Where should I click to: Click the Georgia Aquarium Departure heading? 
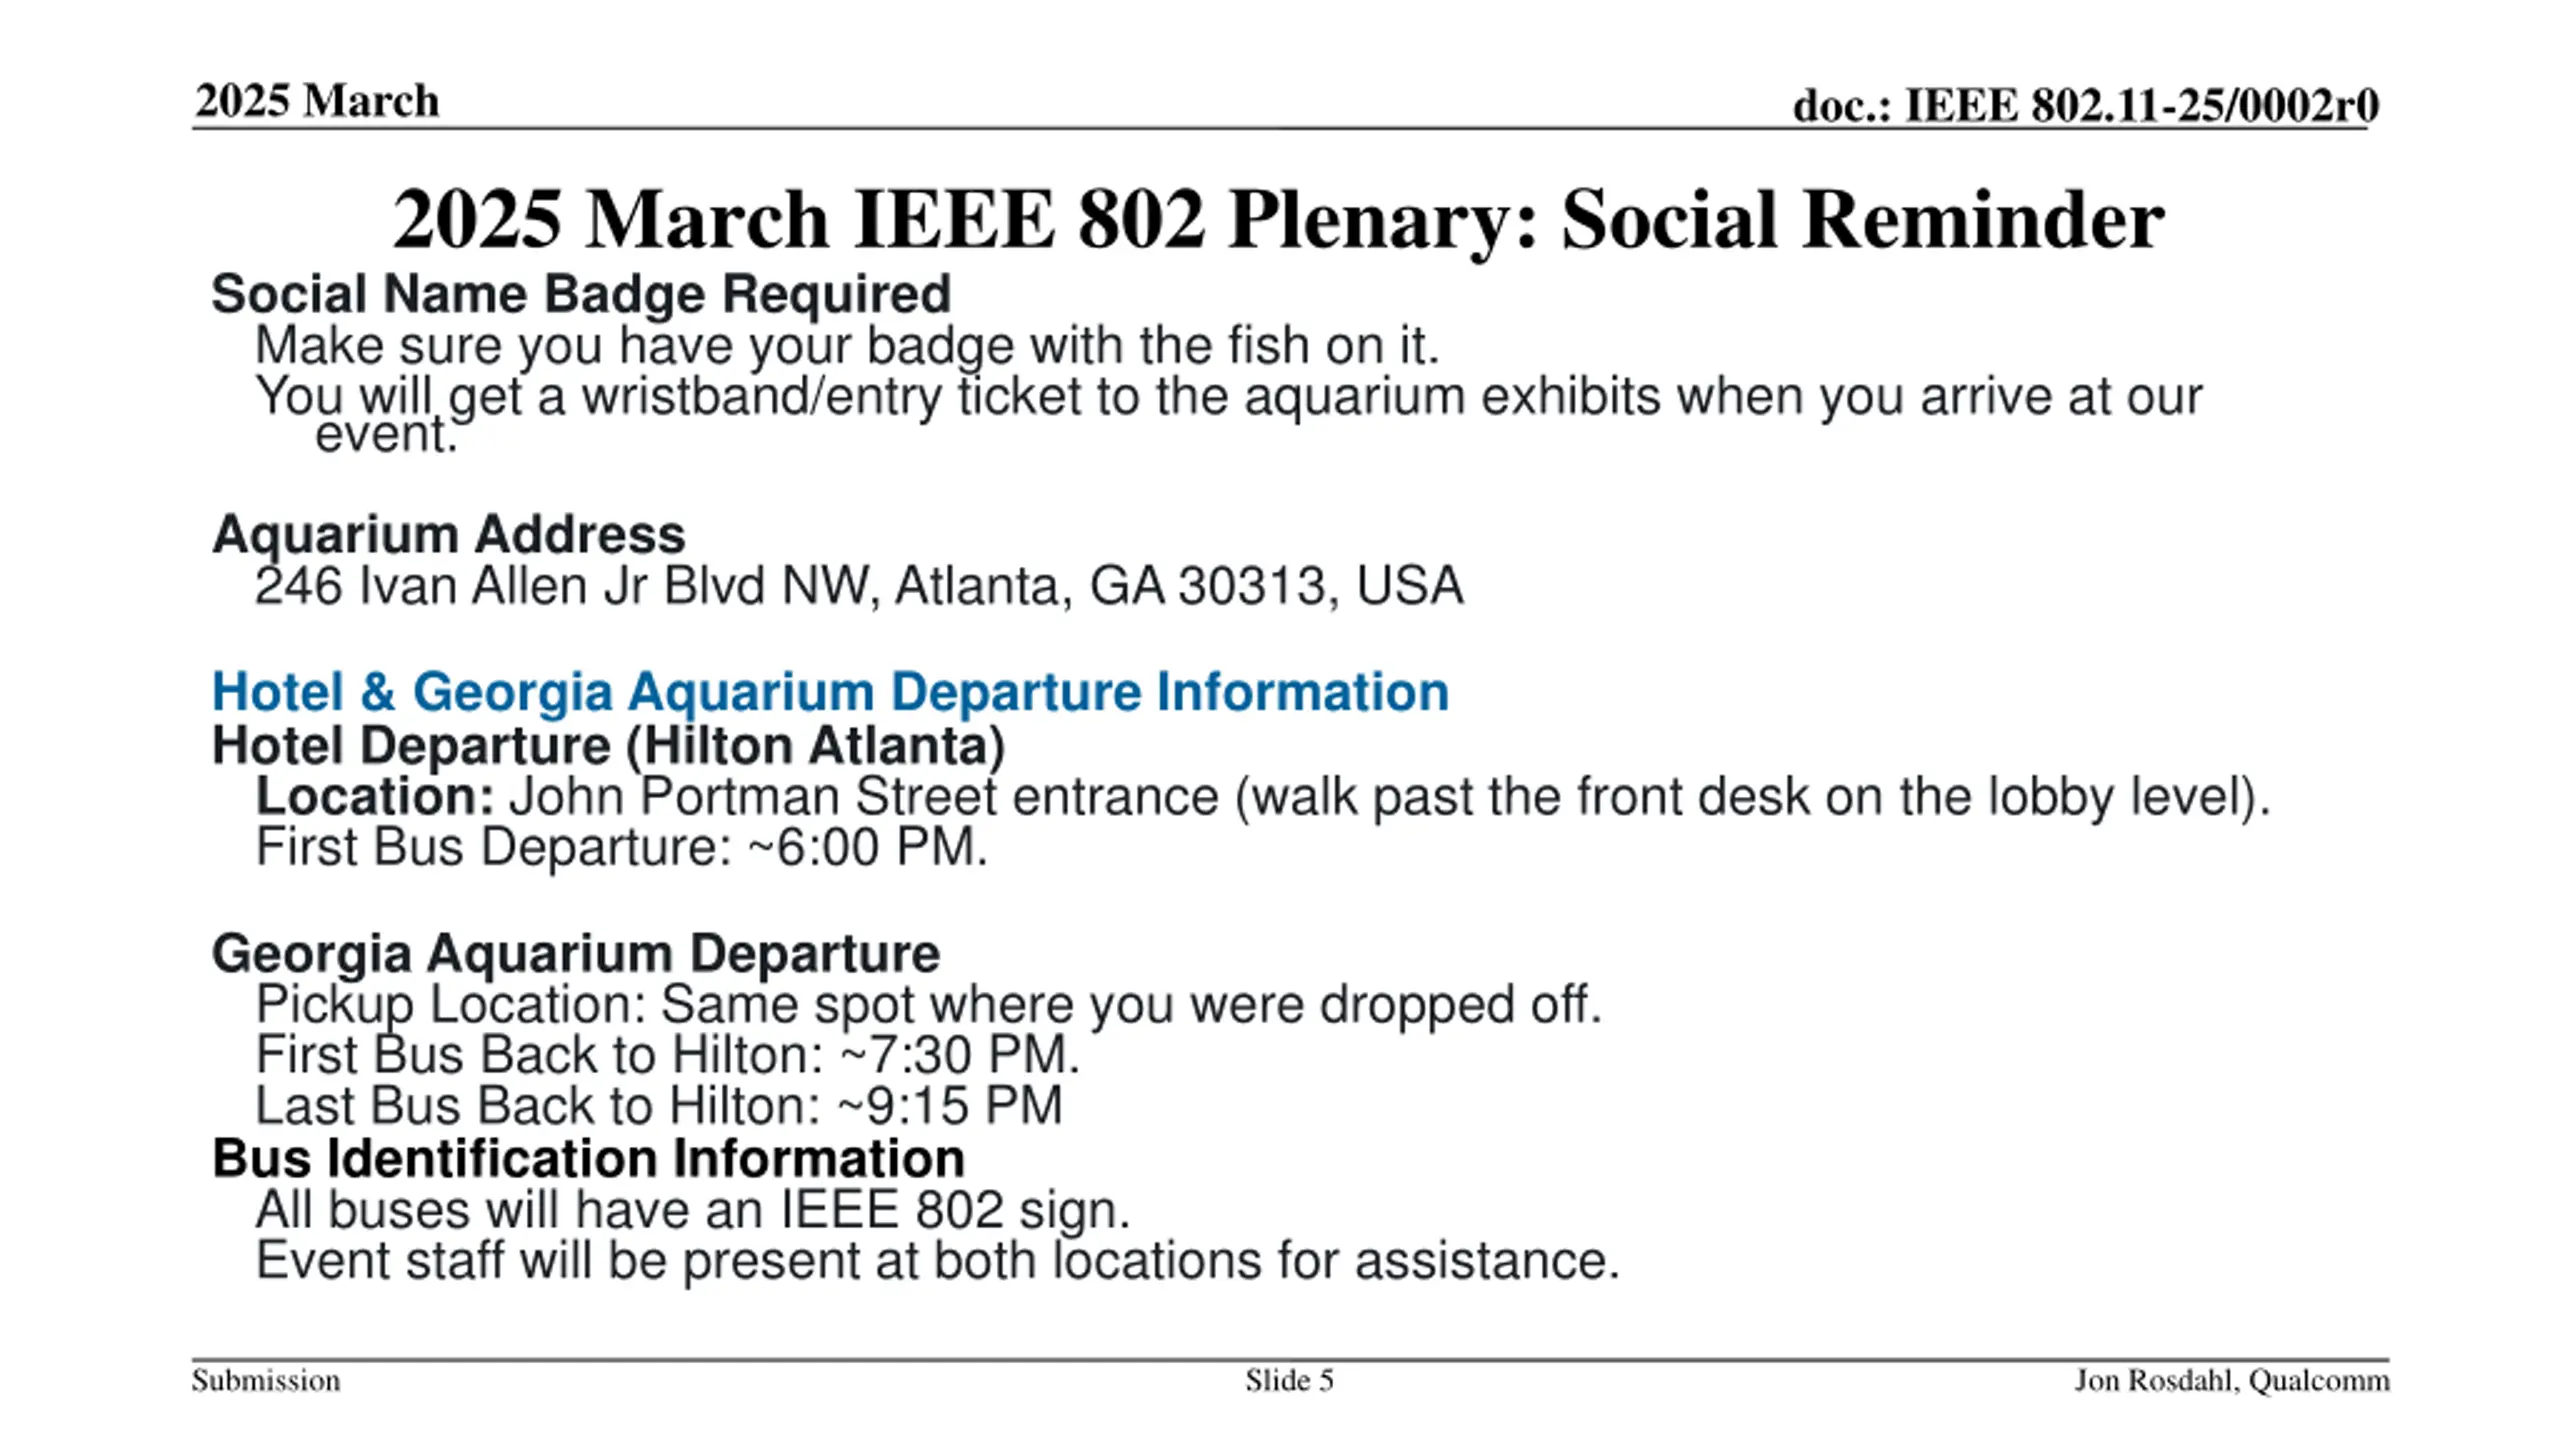(x=576, y=954)
